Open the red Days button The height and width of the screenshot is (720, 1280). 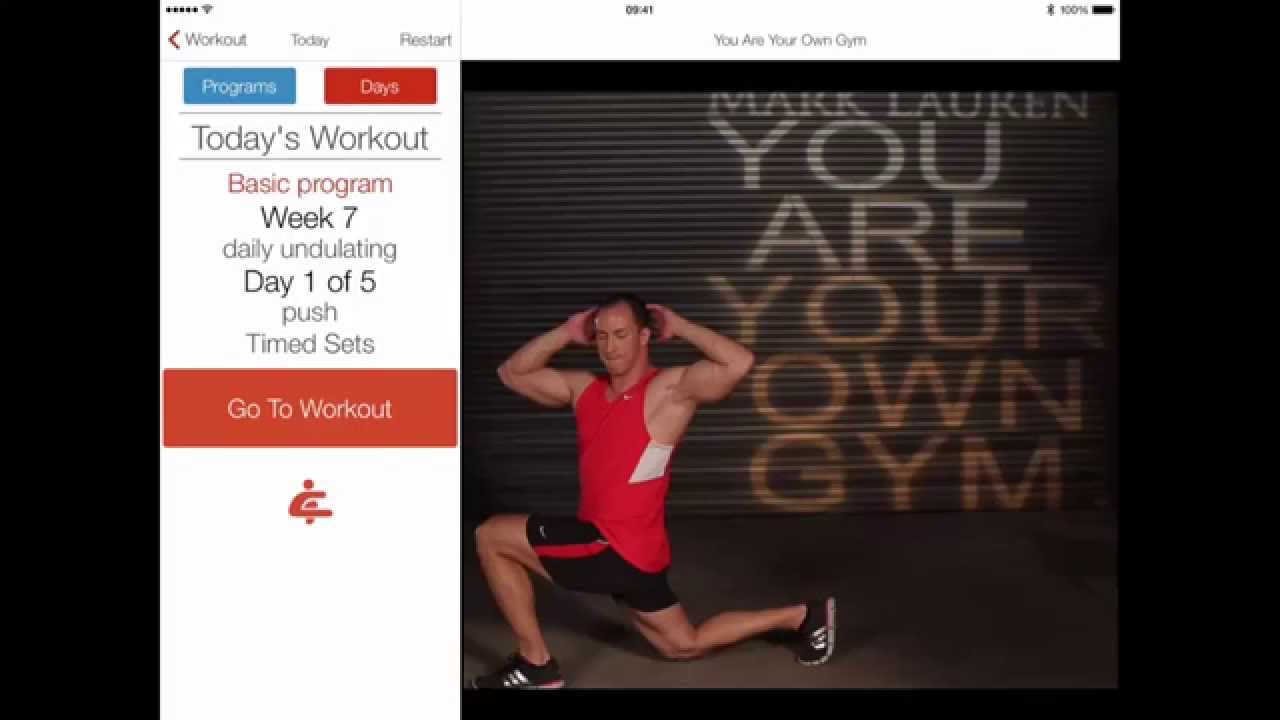click(380, 86)
